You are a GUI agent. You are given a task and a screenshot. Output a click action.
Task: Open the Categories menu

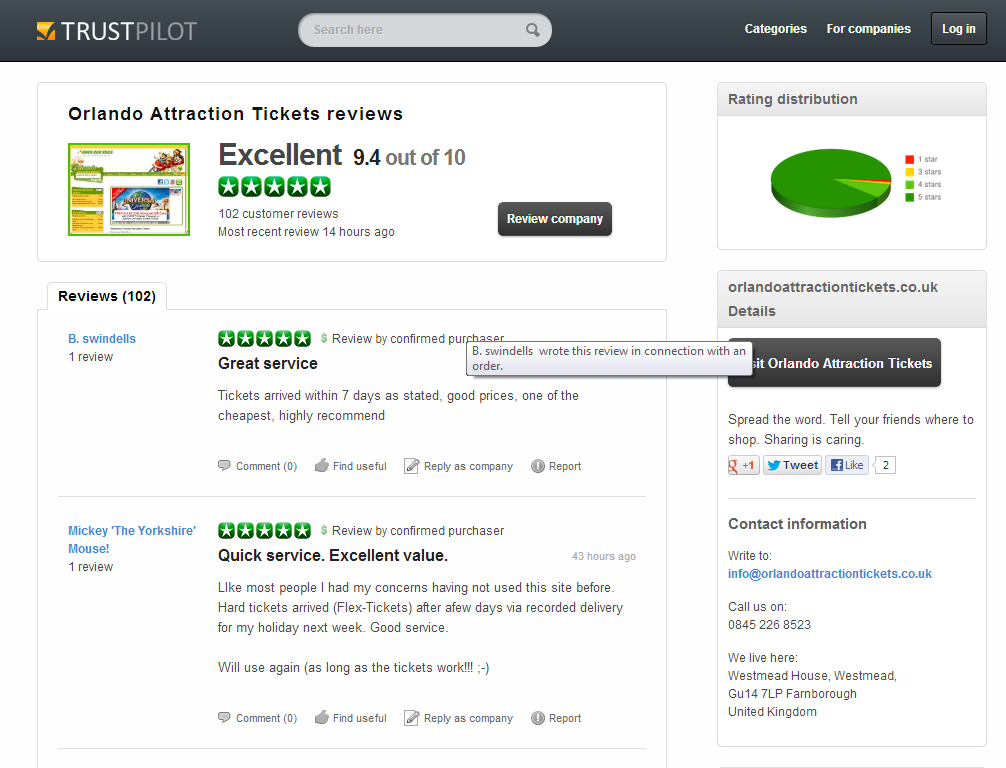[775, 29]
